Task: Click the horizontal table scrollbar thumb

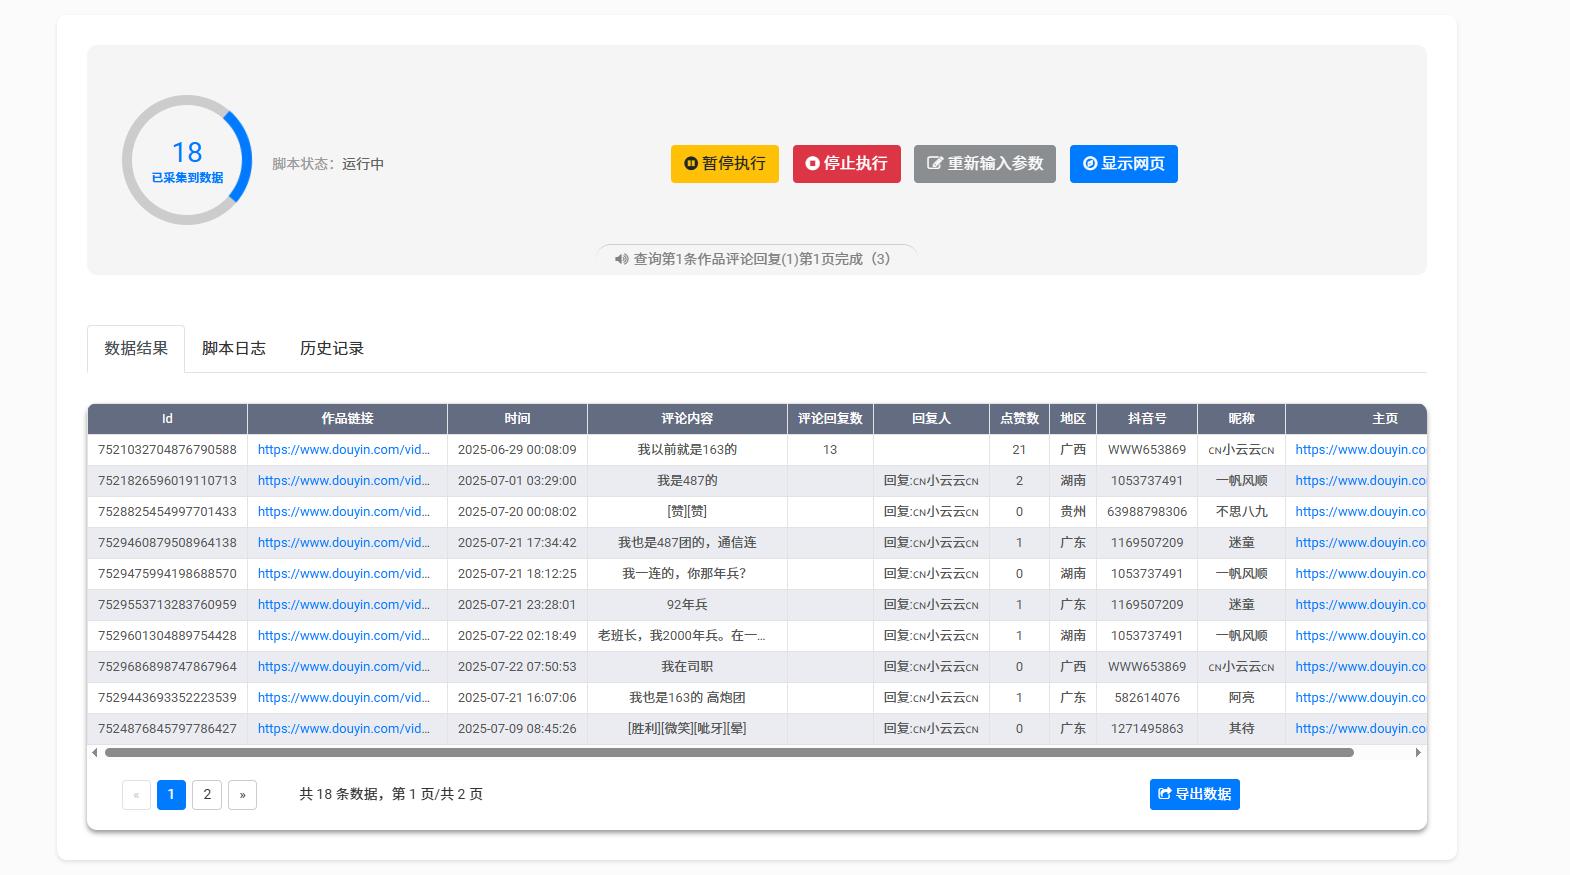Action: (x=729, y=752)
